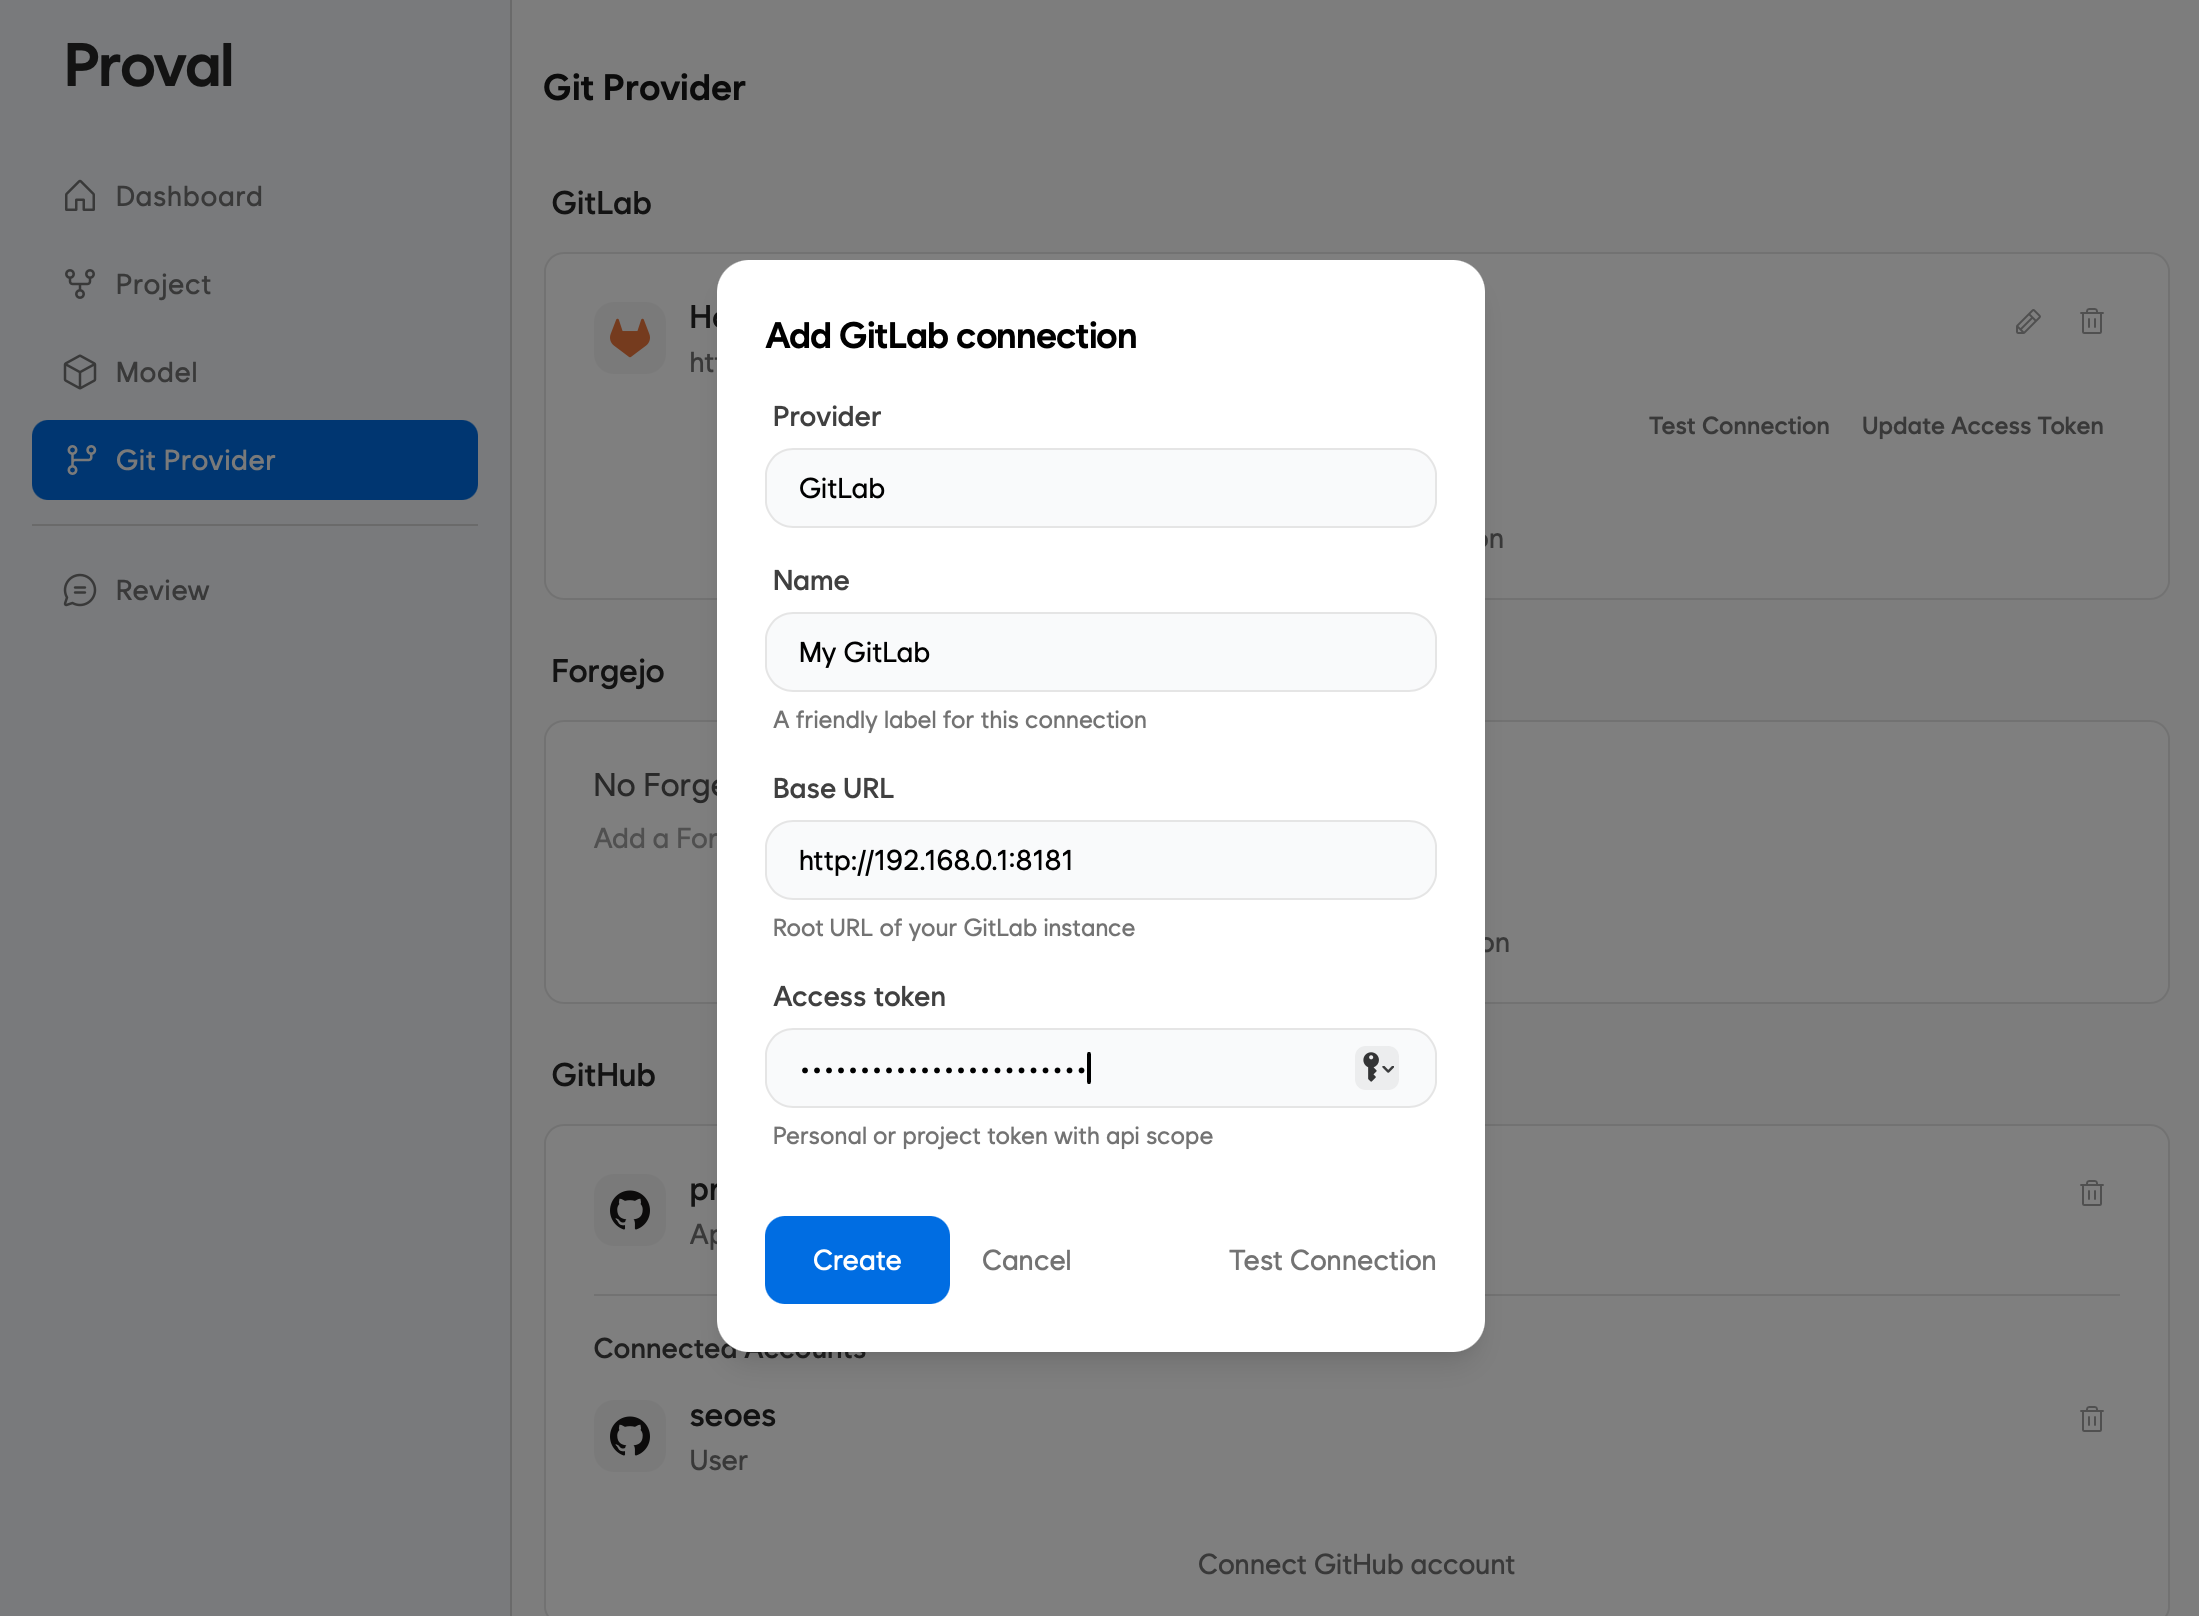Test Connection in the dialog
Image resolution: width=2199 pixels, height=1616 pixels.
click(1332, 1260)
